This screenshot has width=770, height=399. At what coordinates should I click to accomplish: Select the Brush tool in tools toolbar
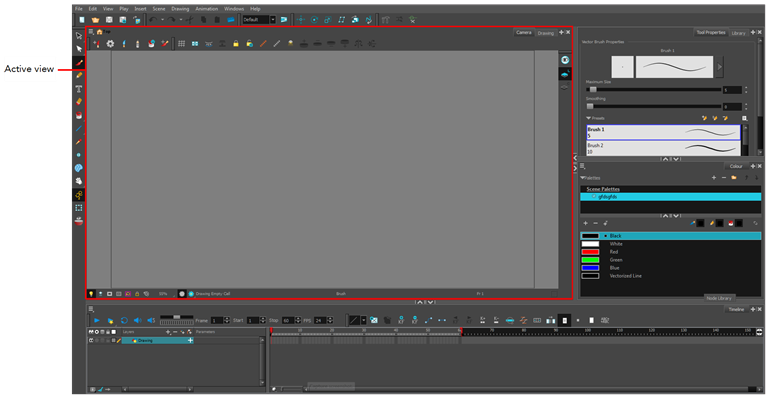79,62
